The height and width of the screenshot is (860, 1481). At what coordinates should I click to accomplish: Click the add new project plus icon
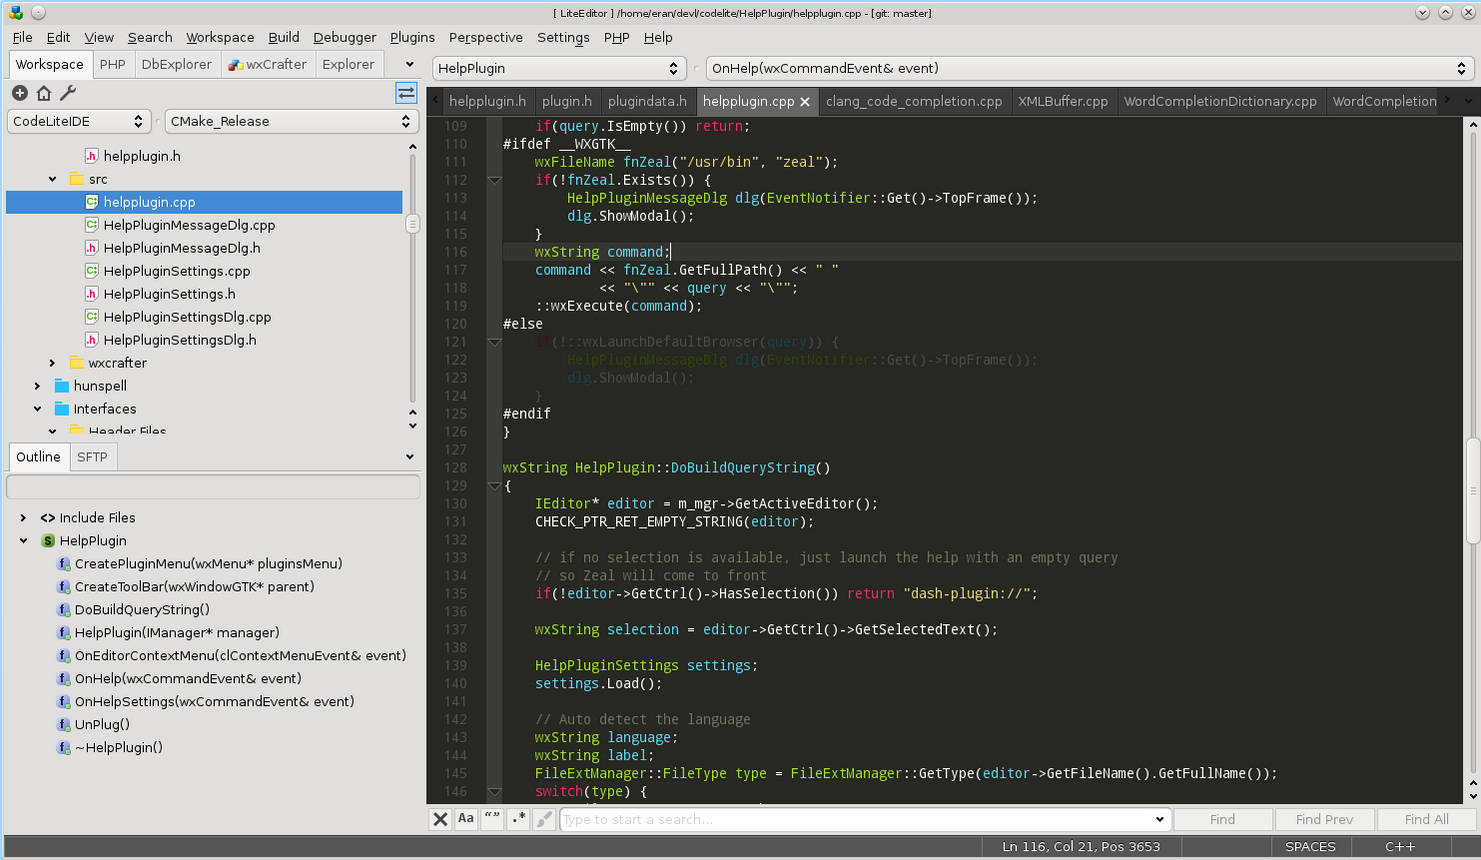coord(19,93)
